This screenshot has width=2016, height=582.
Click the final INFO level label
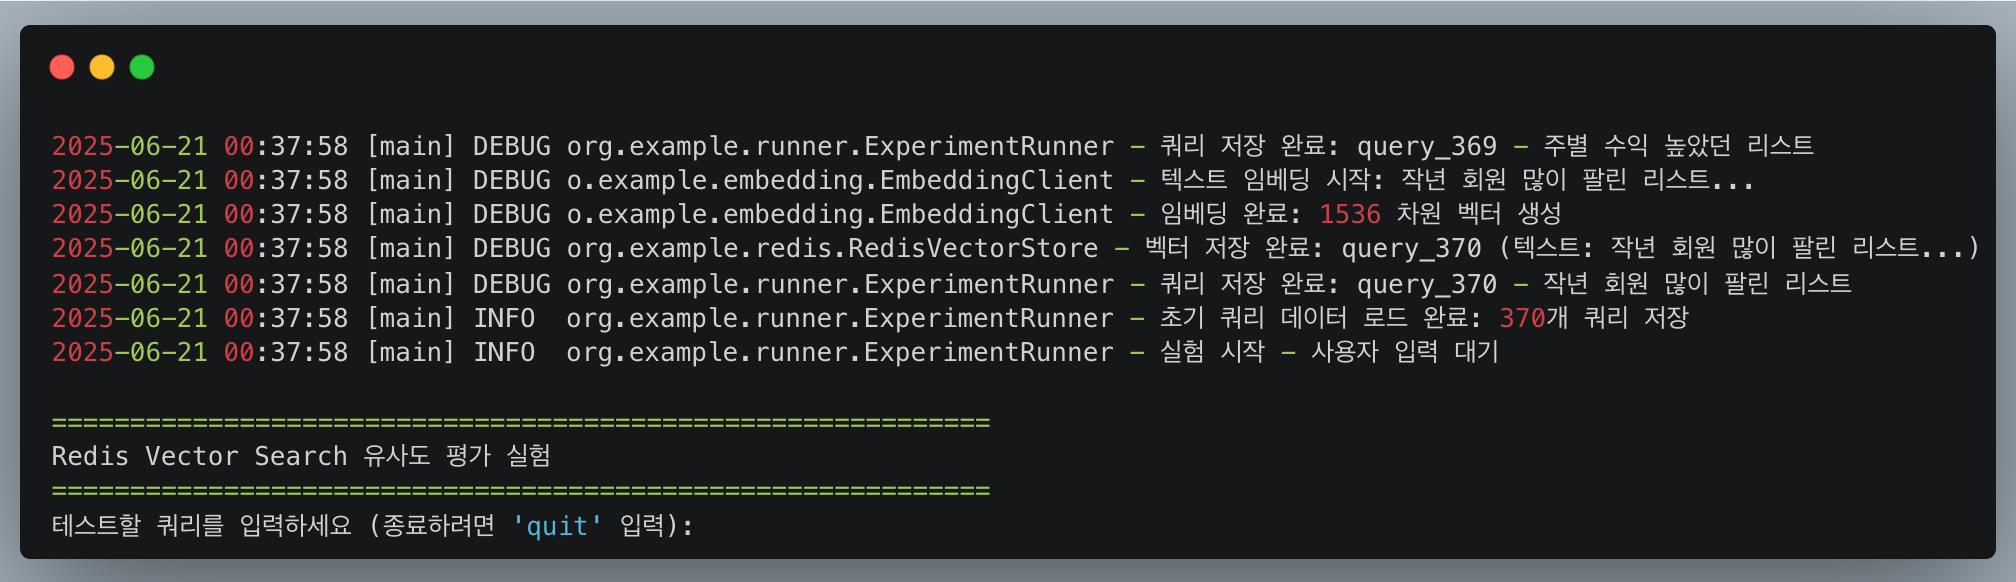click(504, 352)
